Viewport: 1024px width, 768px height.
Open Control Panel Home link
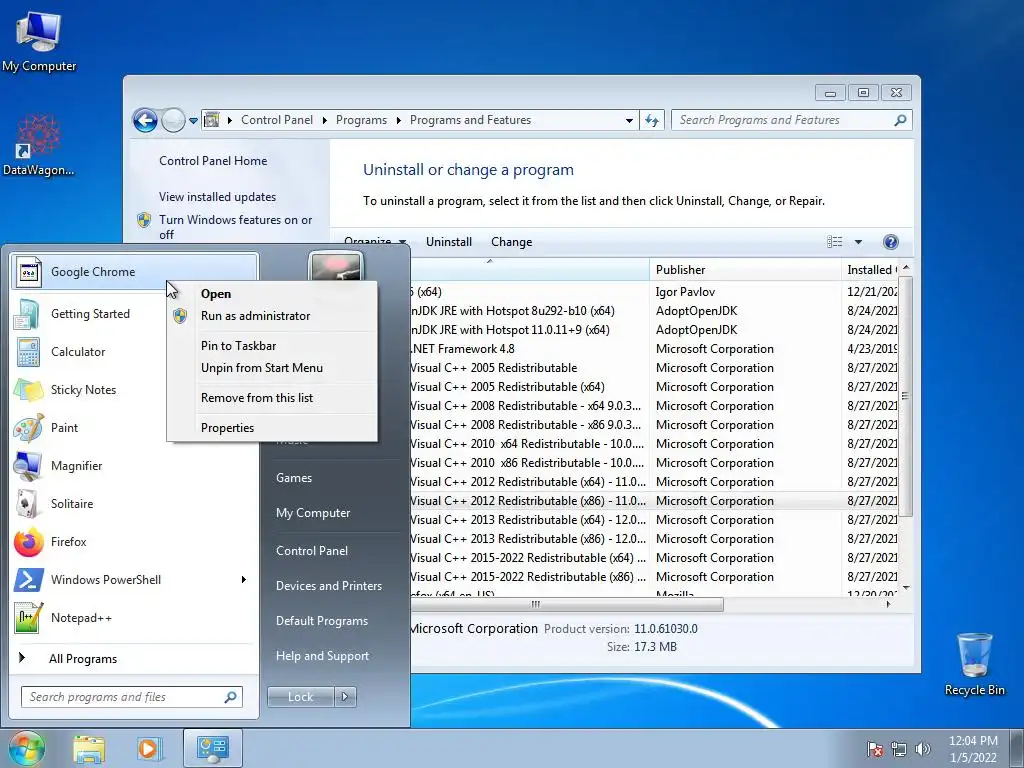click(x=213, y=161)
